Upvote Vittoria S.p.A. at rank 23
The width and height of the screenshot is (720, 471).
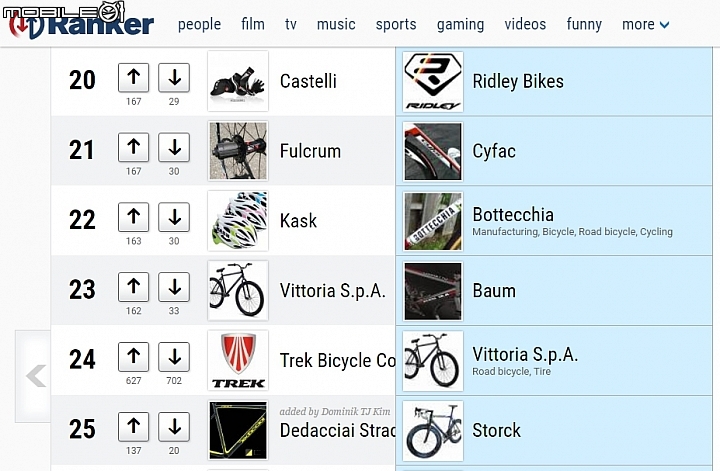tap(134, 287)
